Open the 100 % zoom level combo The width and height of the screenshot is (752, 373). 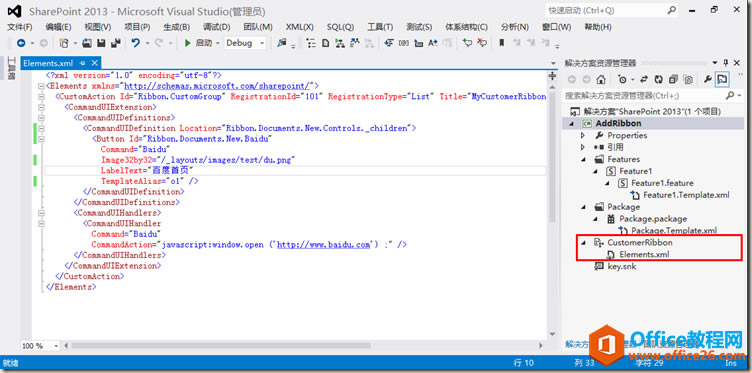[40, 346]
